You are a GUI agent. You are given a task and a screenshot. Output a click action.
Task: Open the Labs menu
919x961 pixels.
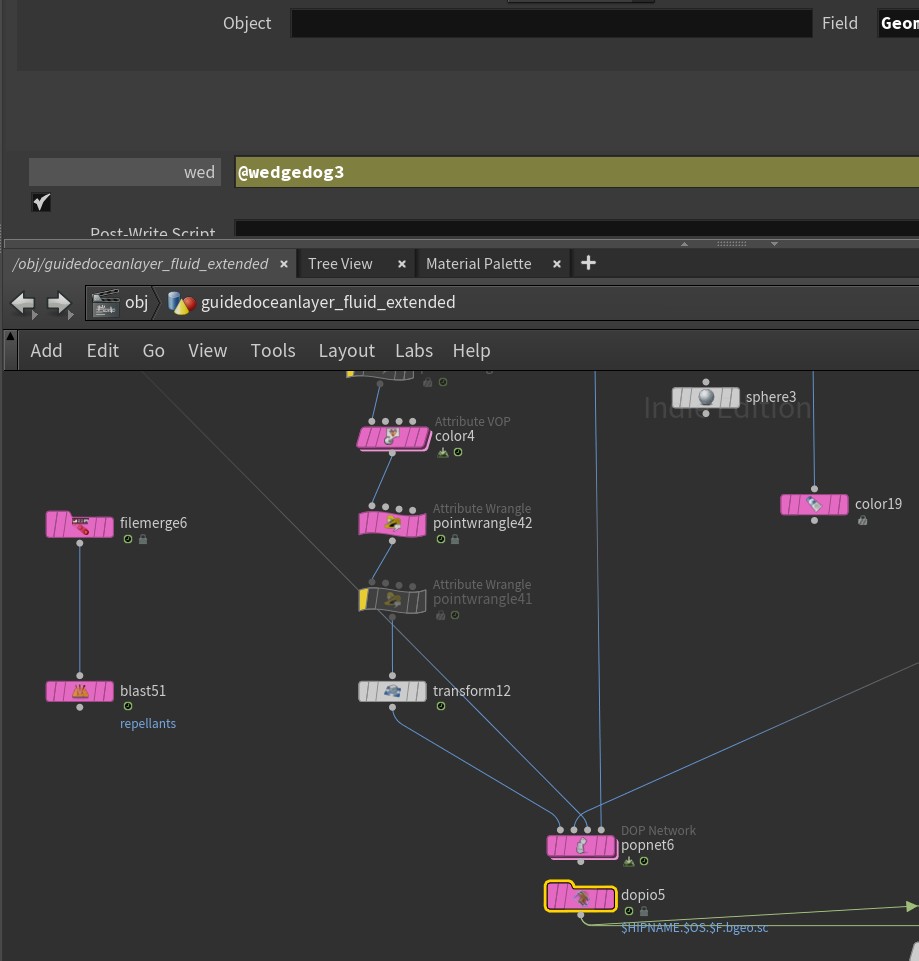coord(414,351)
